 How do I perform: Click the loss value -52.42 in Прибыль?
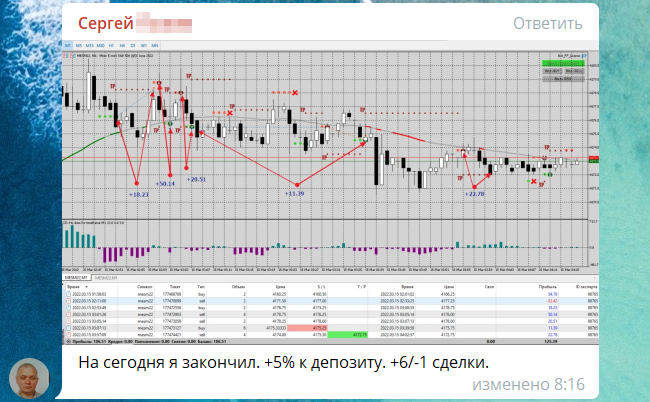[x=552, y=301]
